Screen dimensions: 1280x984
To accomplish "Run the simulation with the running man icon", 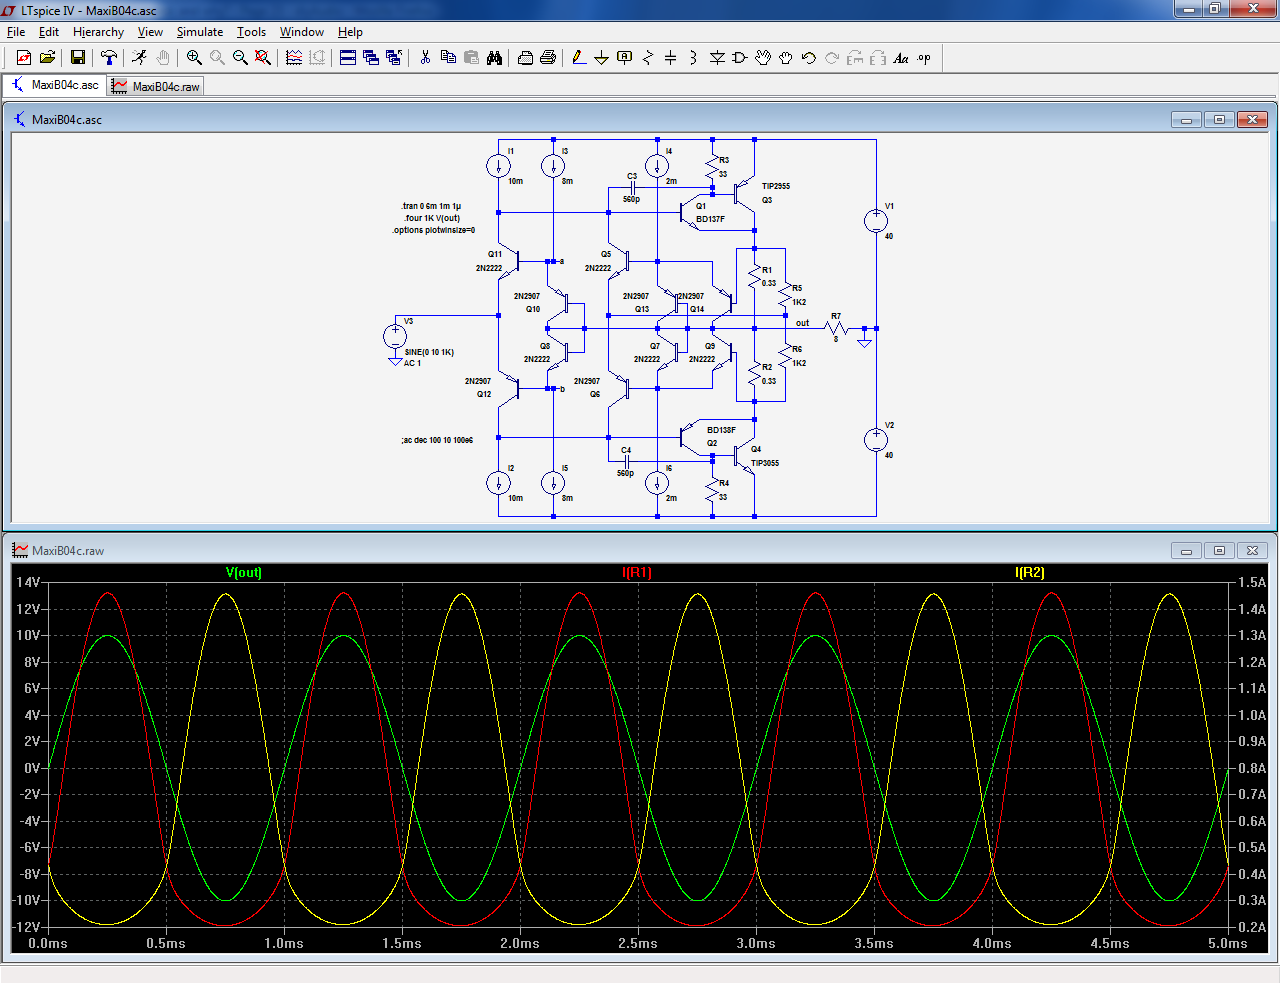I will click(x=140, y=58).
